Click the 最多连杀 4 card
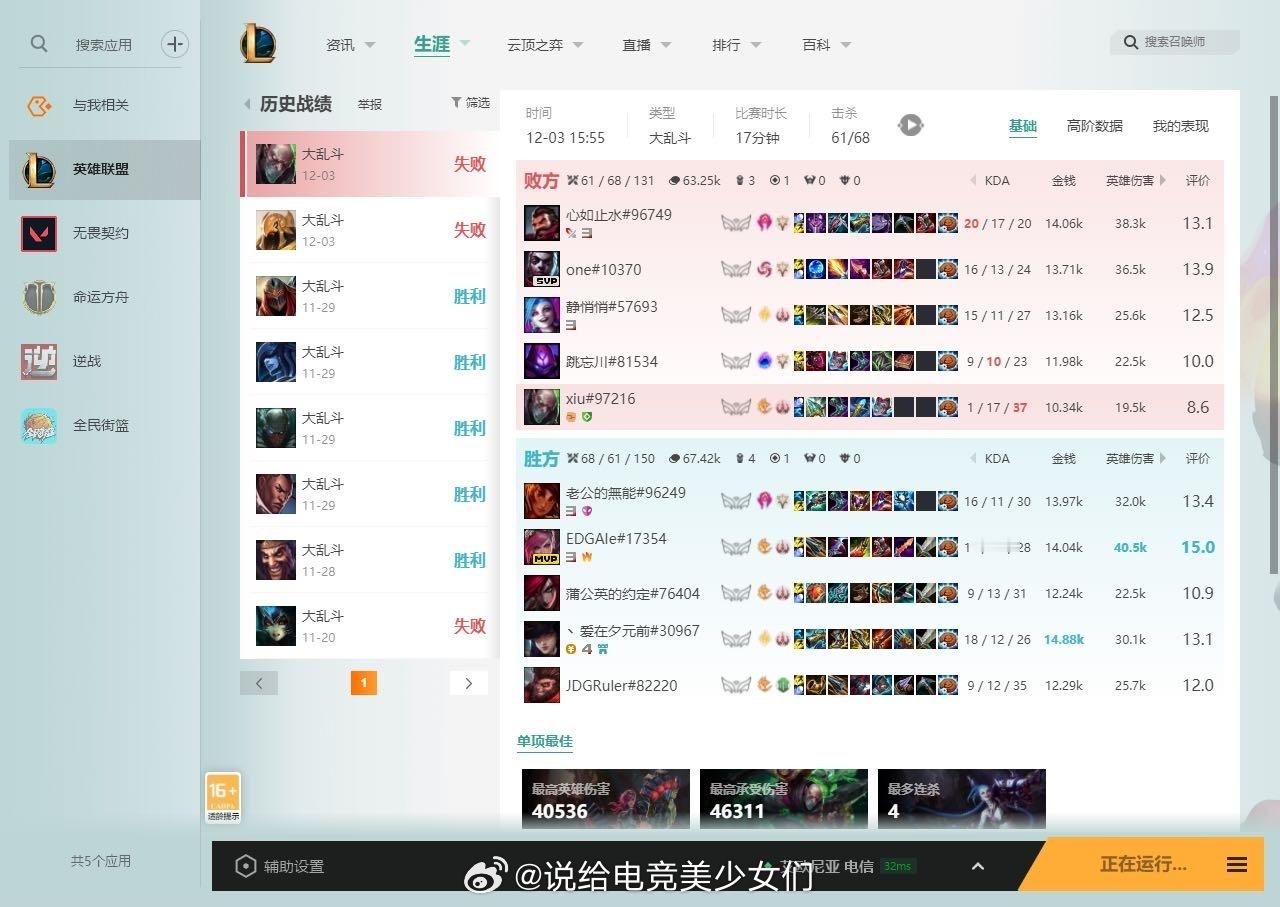Viewport: 1280px width, 907px height. pos(962,798)
